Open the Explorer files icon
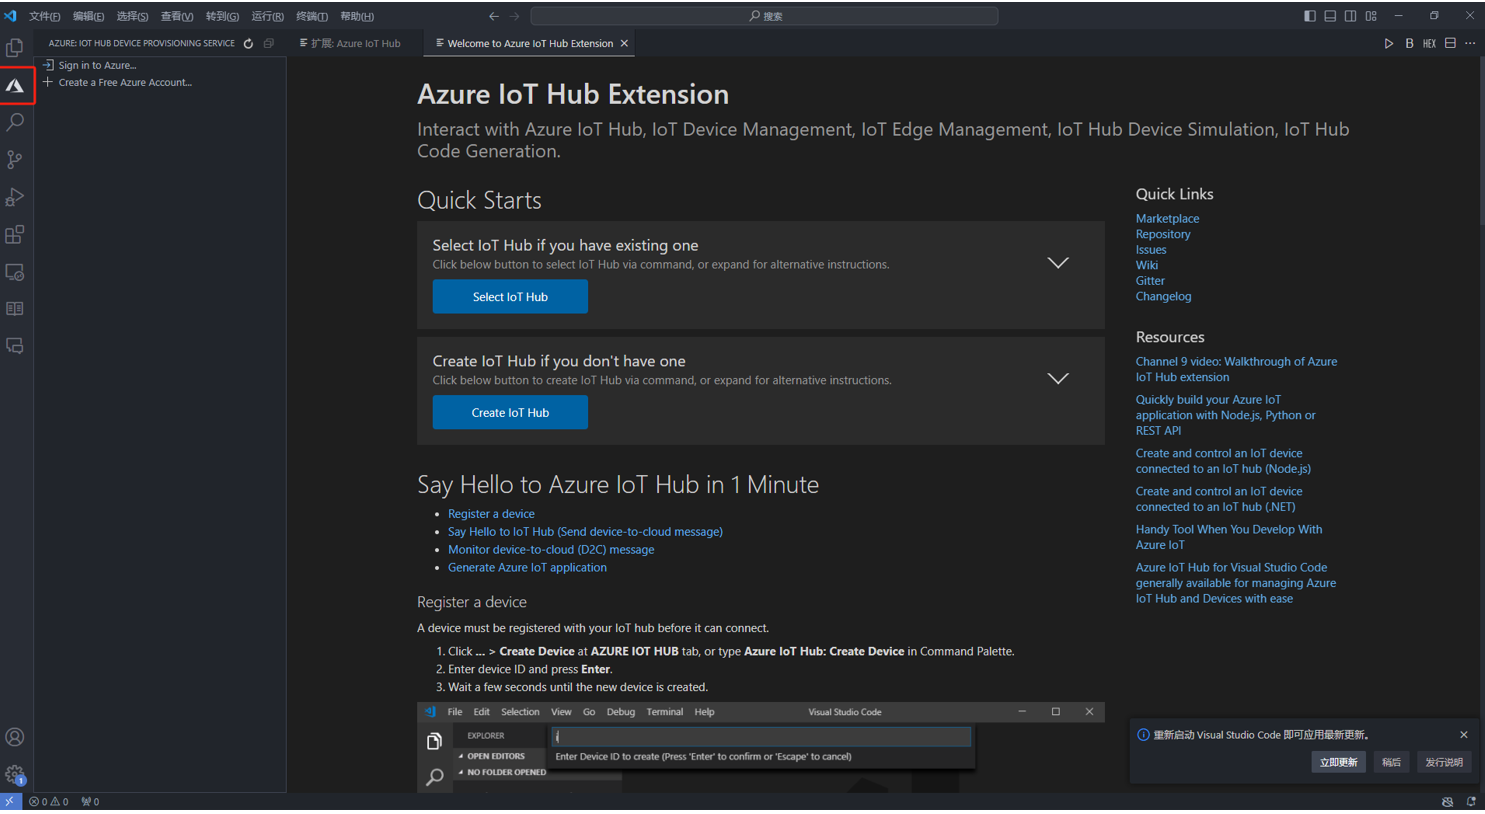1485x814 pixels. click(x=15, y=48)
